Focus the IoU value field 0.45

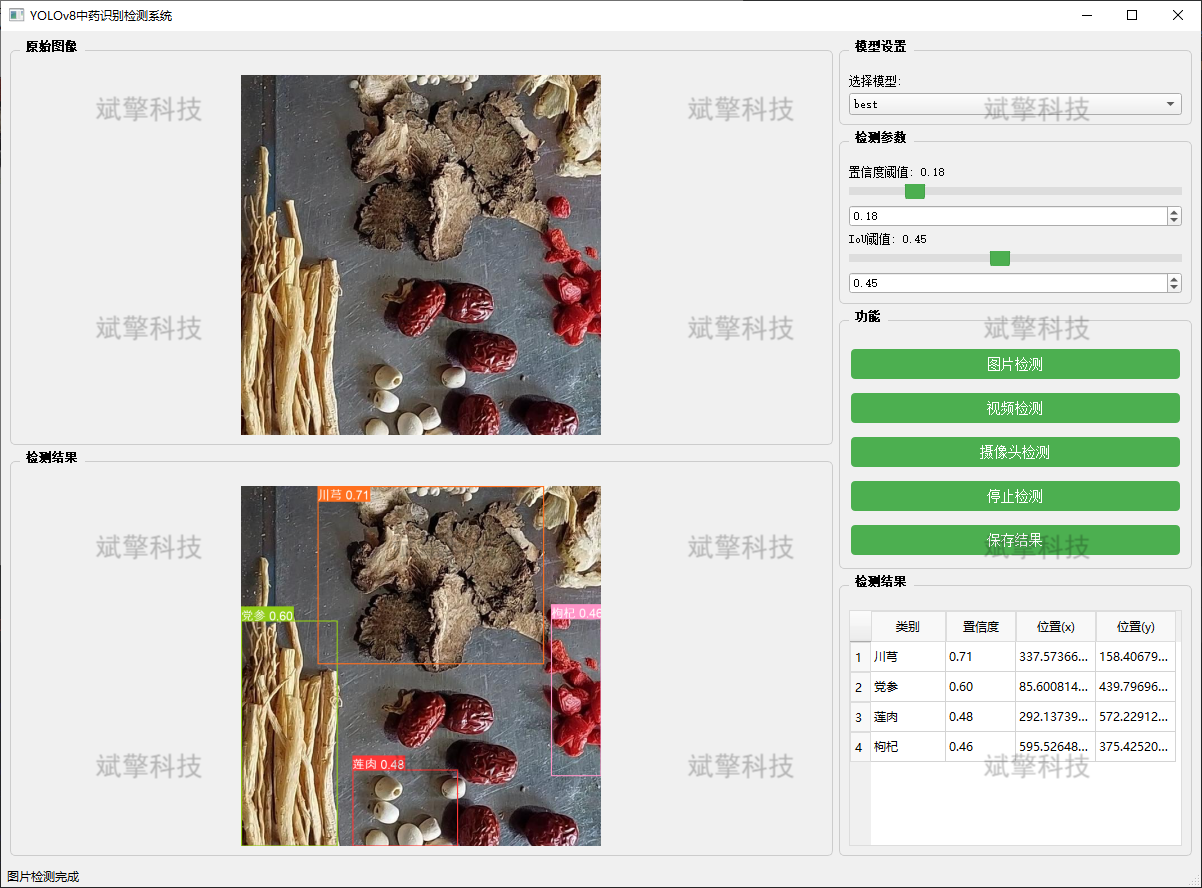(1007, 283)
